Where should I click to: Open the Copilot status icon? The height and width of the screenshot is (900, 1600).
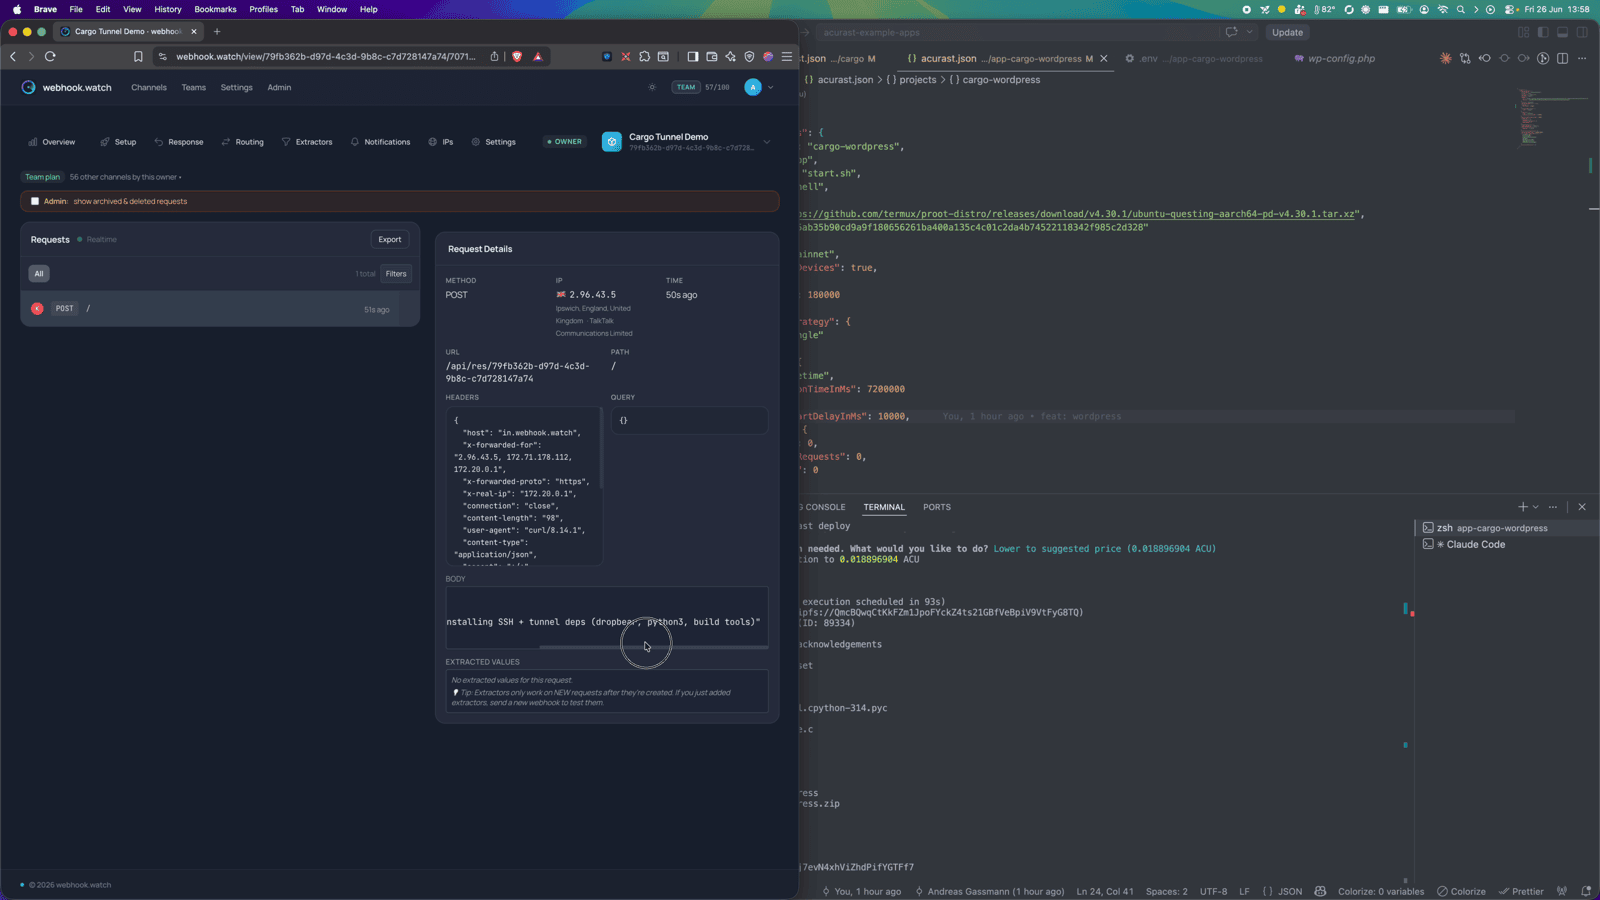pos(1320,892)
